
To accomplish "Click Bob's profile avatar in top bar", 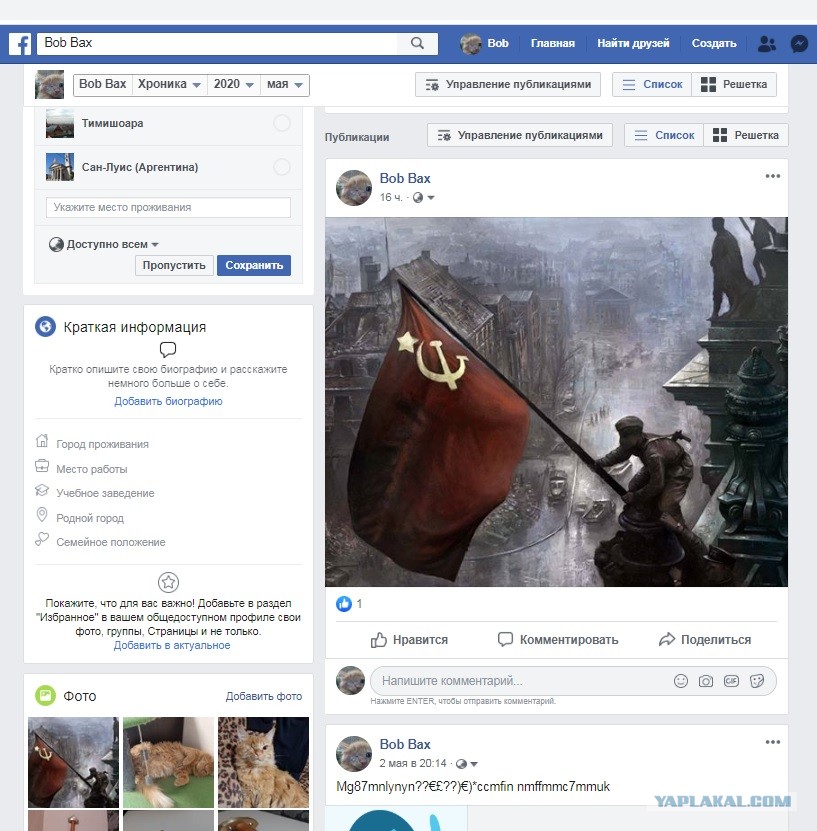I will 470,43.
